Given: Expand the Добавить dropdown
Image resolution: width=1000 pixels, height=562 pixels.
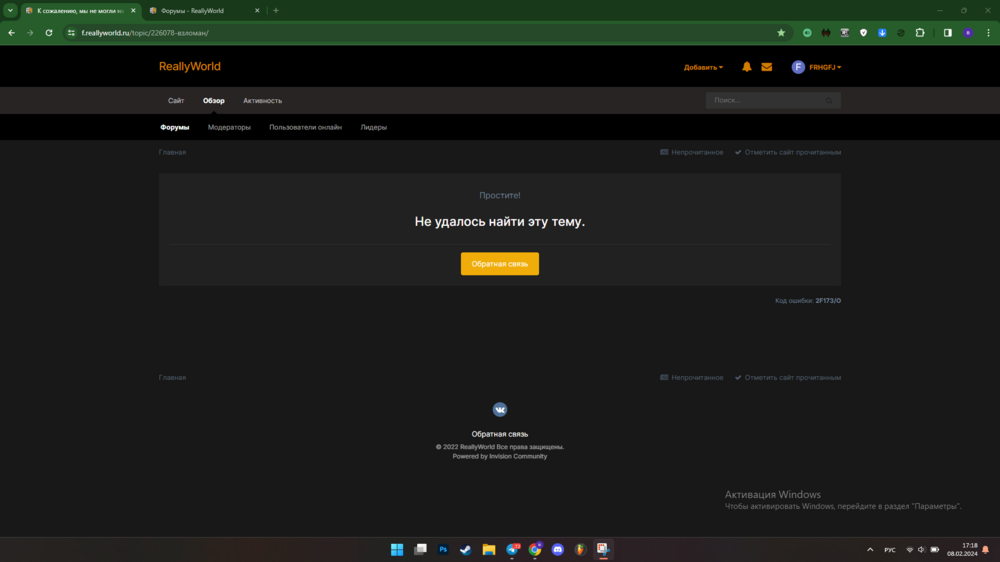Looking at the screenshot, I should click(703, 67).
